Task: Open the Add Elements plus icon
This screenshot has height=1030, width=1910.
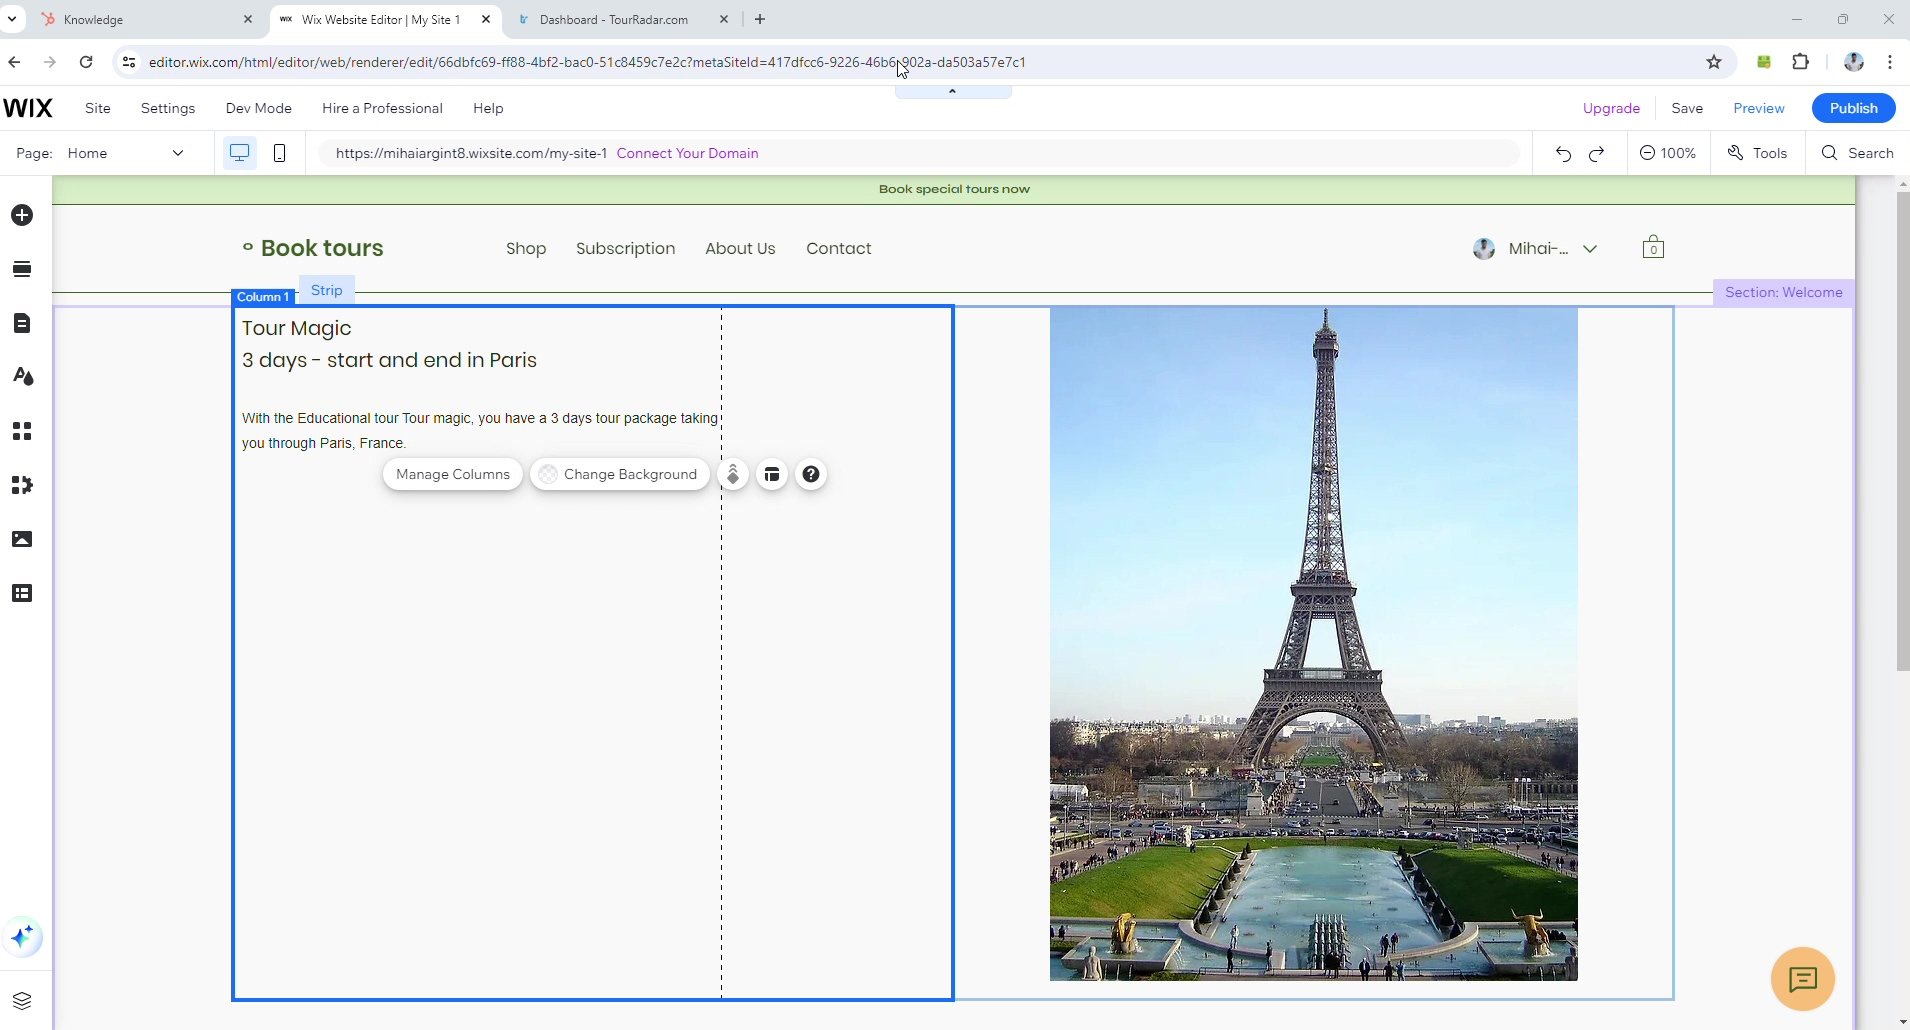Action: (22, 216)
